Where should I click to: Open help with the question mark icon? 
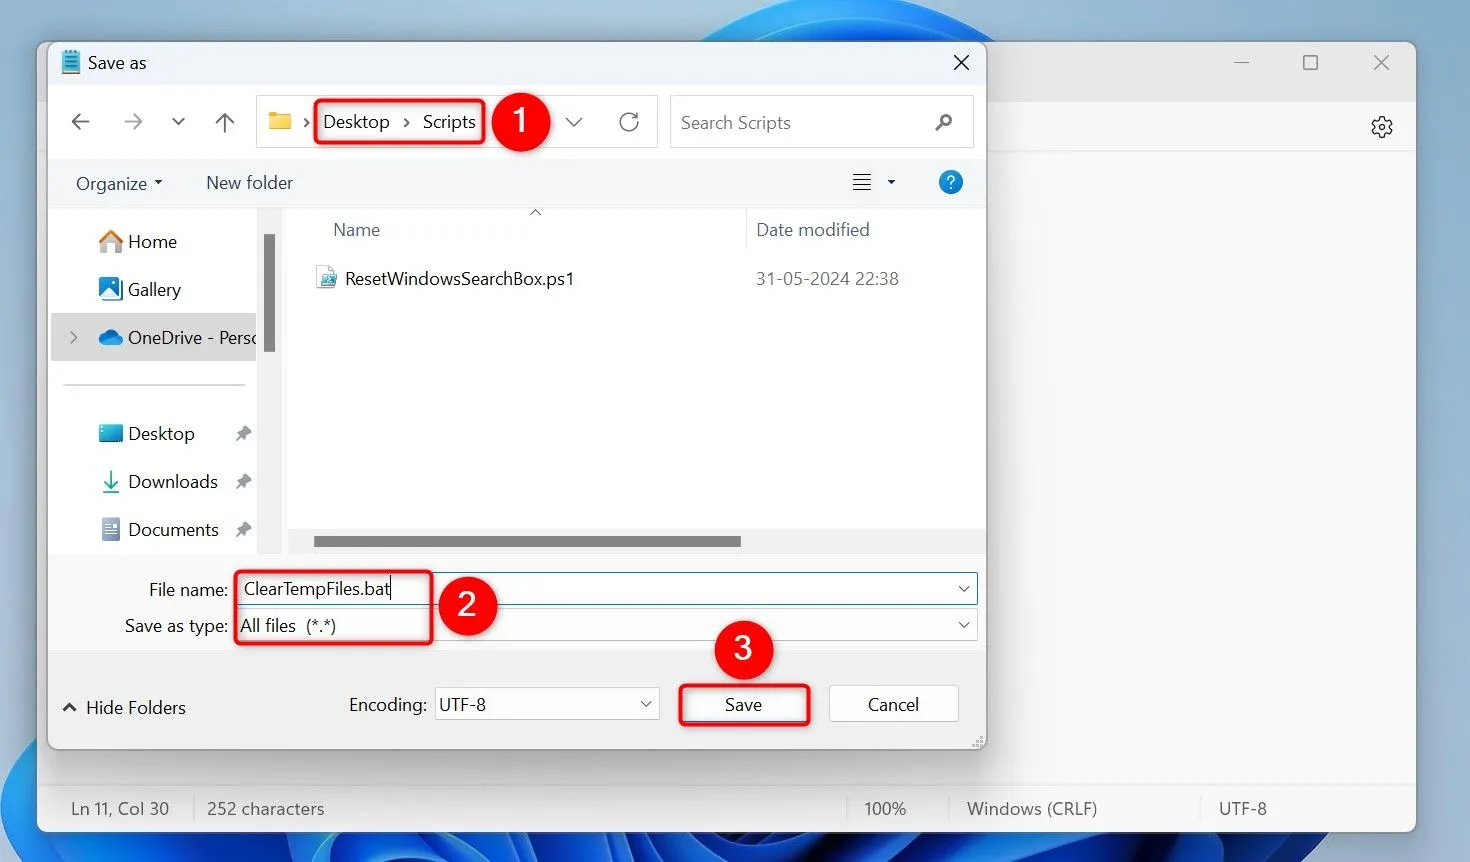tap(950, 181)
